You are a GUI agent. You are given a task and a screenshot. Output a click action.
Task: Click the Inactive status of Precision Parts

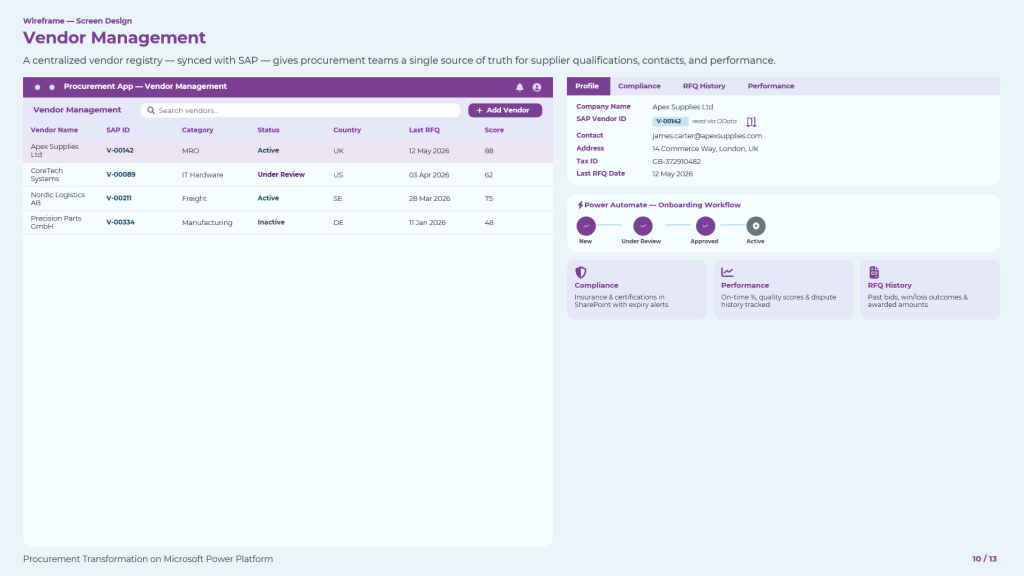pos(271,223)
